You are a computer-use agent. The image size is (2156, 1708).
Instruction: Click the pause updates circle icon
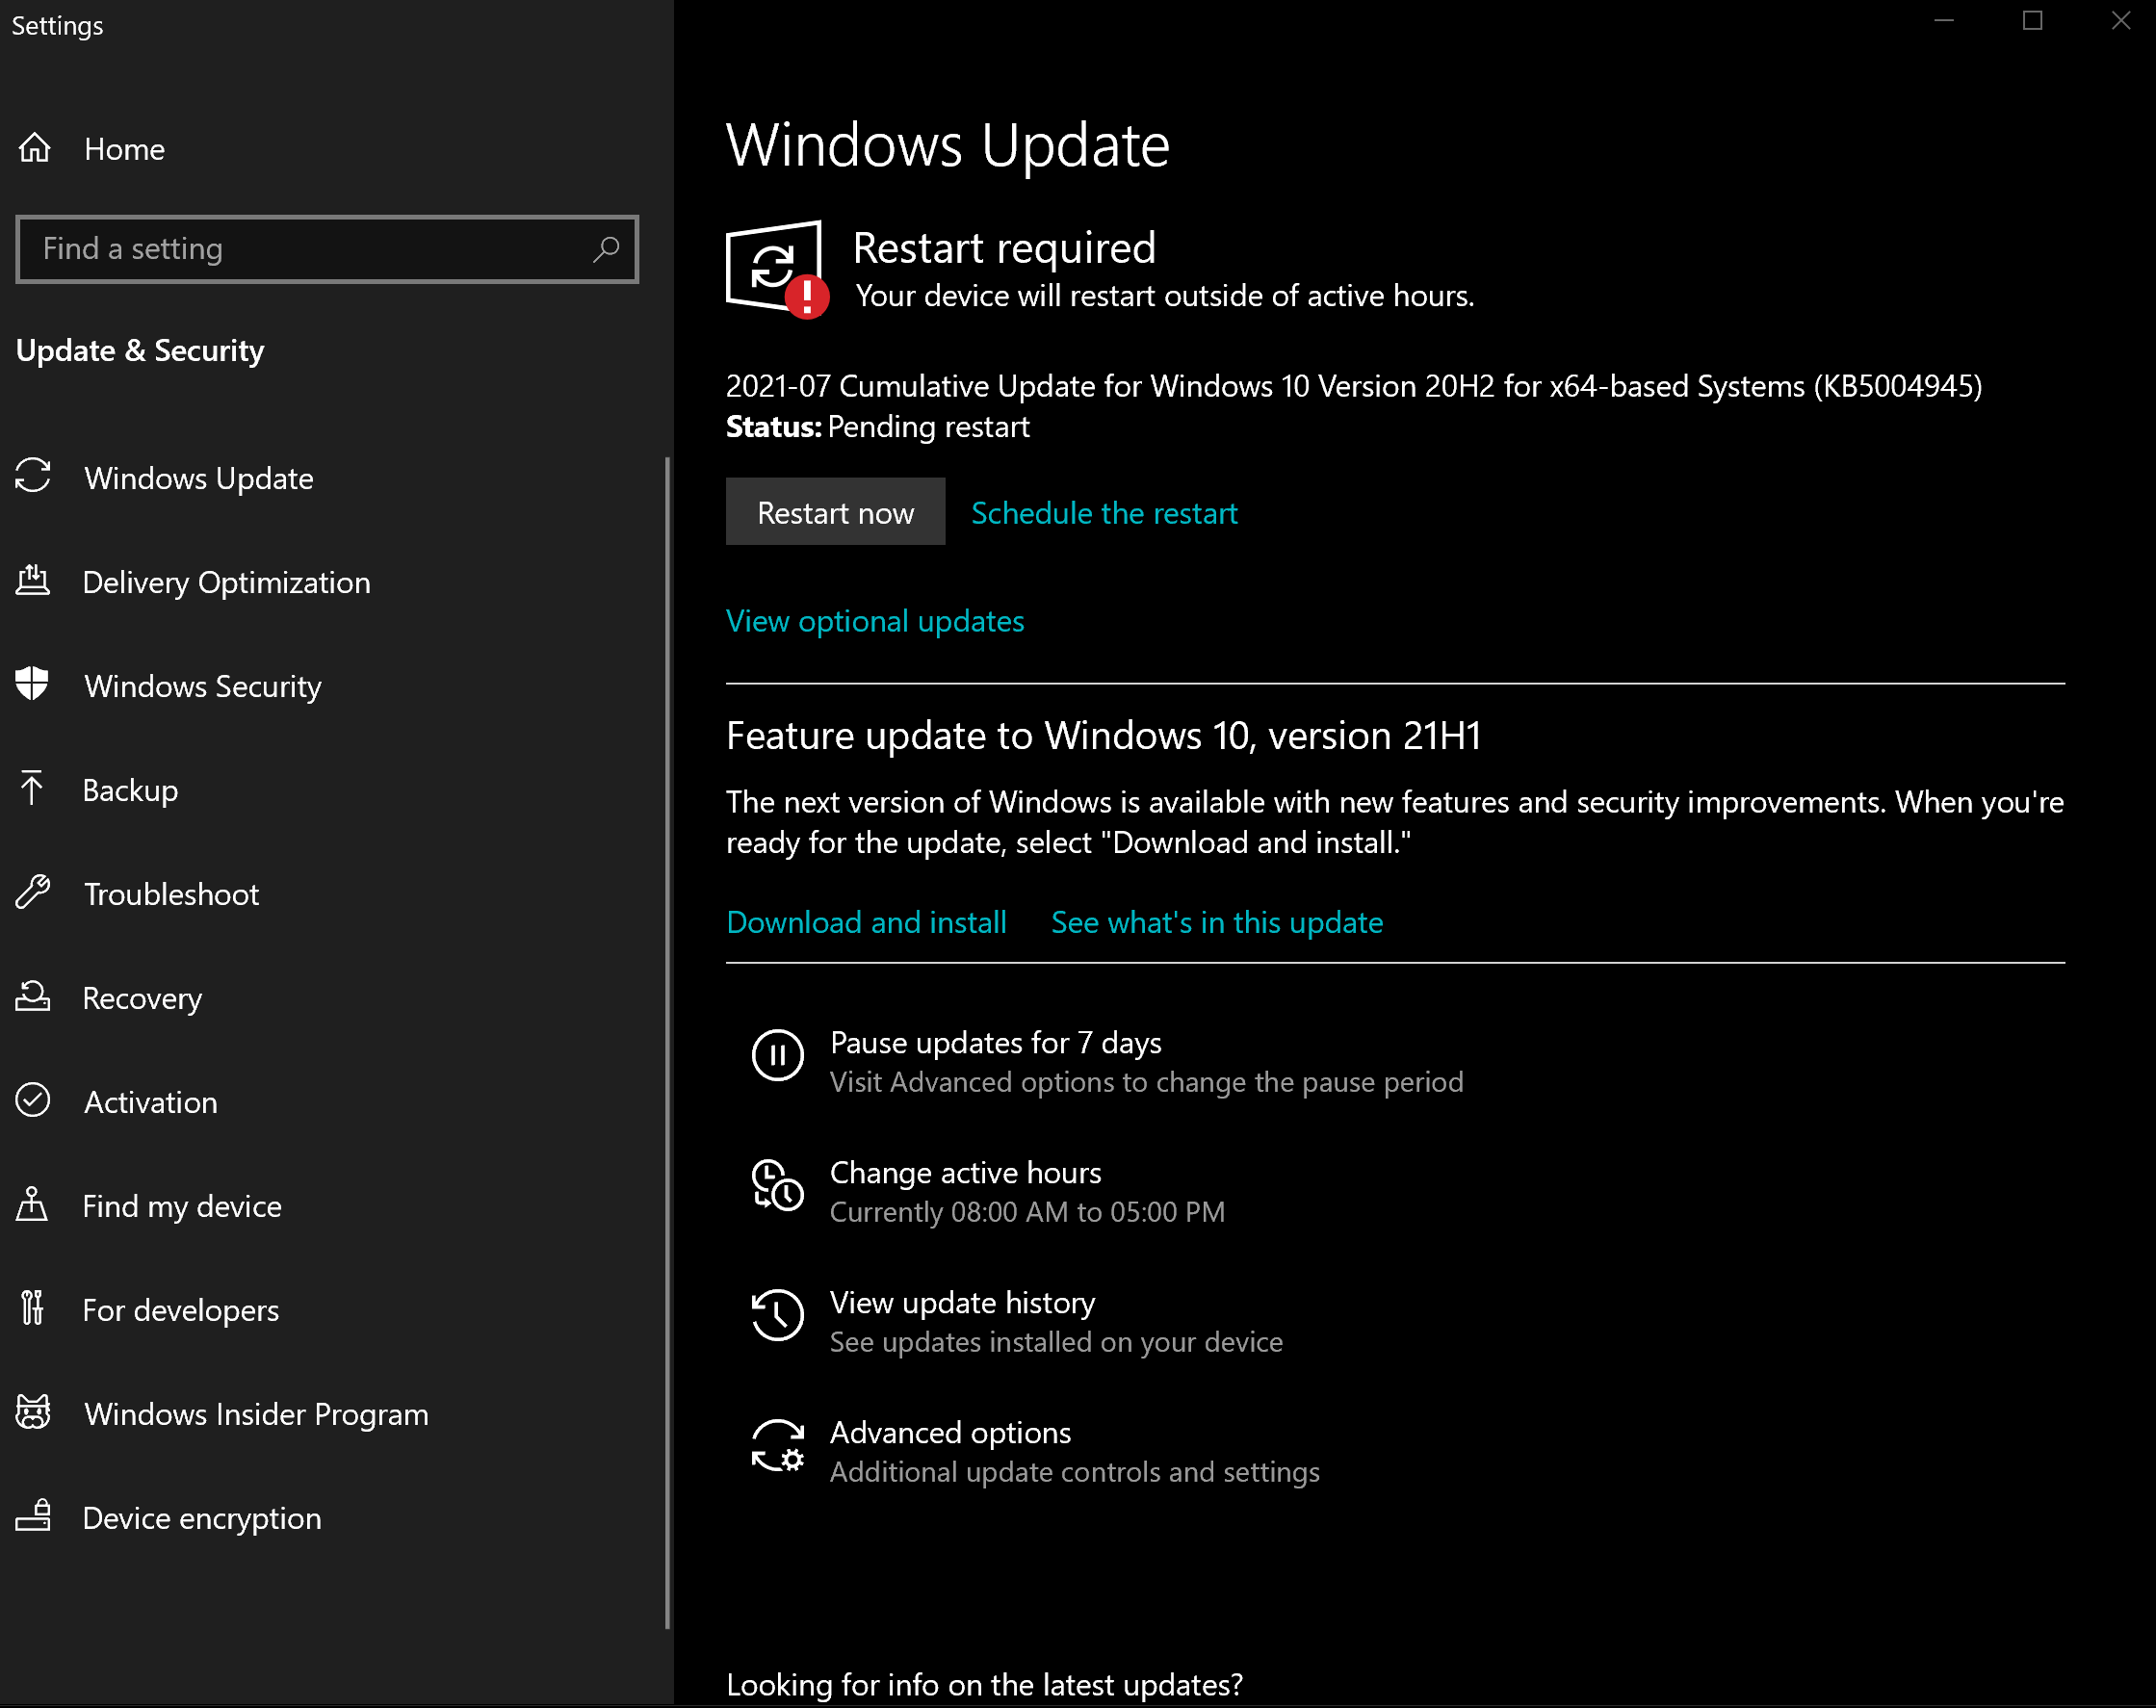coord(777,1055)
